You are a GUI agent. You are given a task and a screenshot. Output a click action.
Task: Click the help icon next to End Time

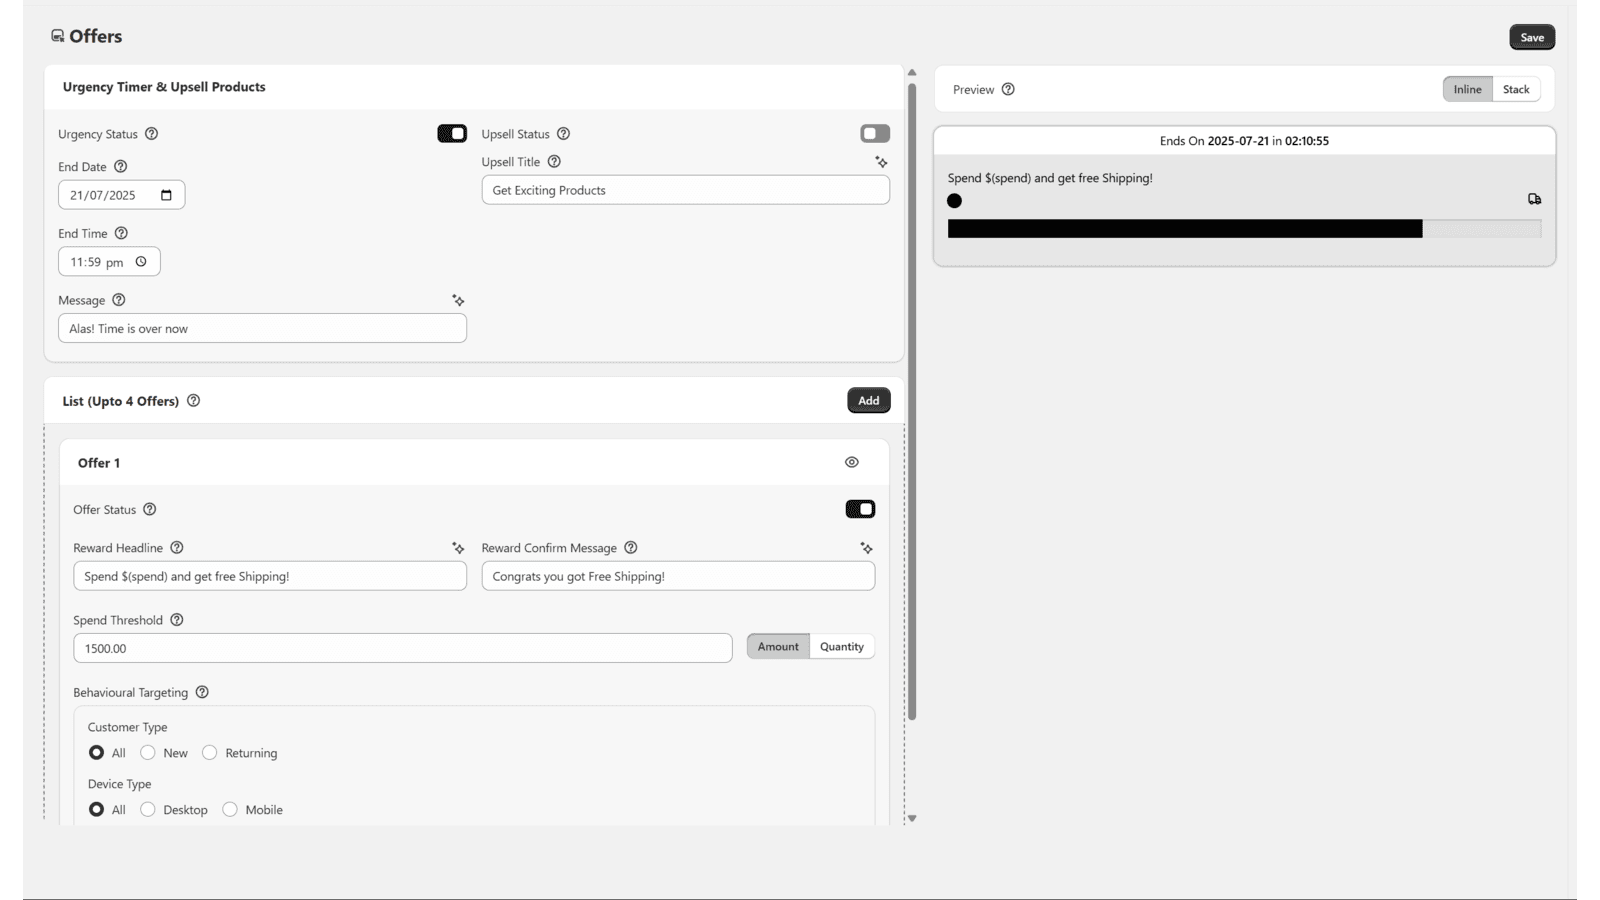121,233
